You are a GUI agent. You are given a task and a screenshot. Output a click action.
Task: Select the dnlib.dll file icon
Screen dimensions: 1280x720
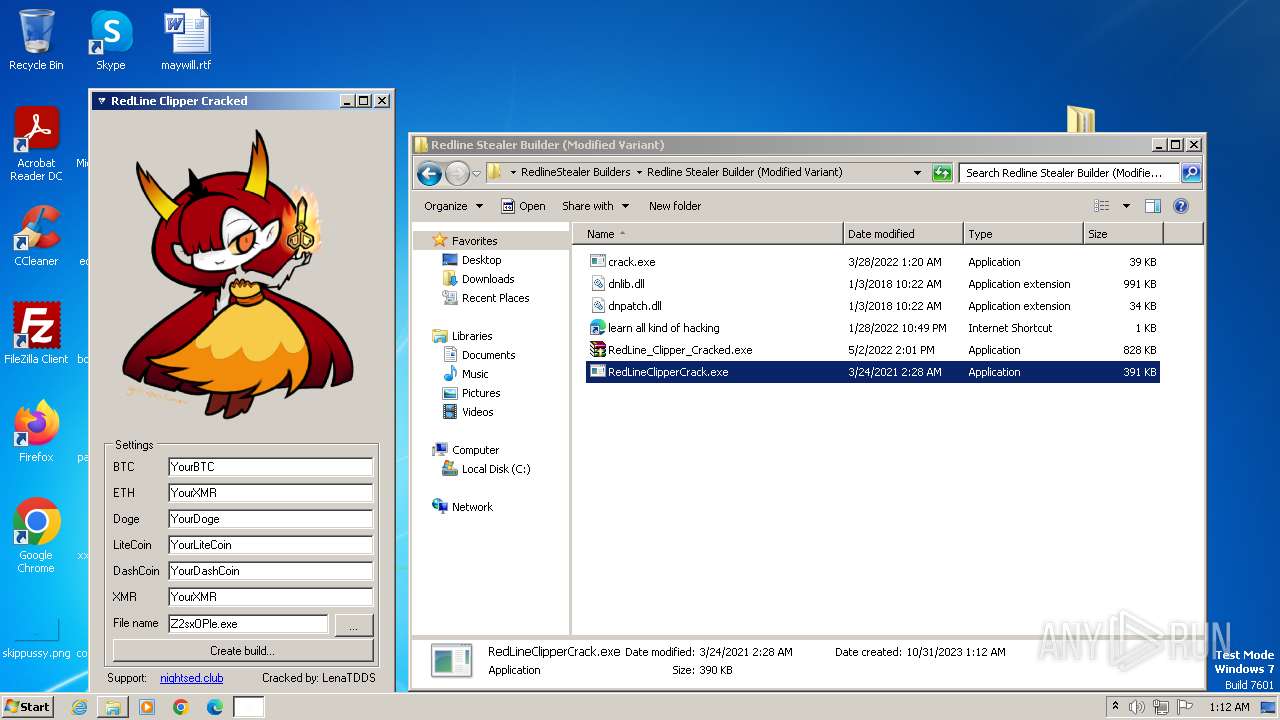pos(597,284)
